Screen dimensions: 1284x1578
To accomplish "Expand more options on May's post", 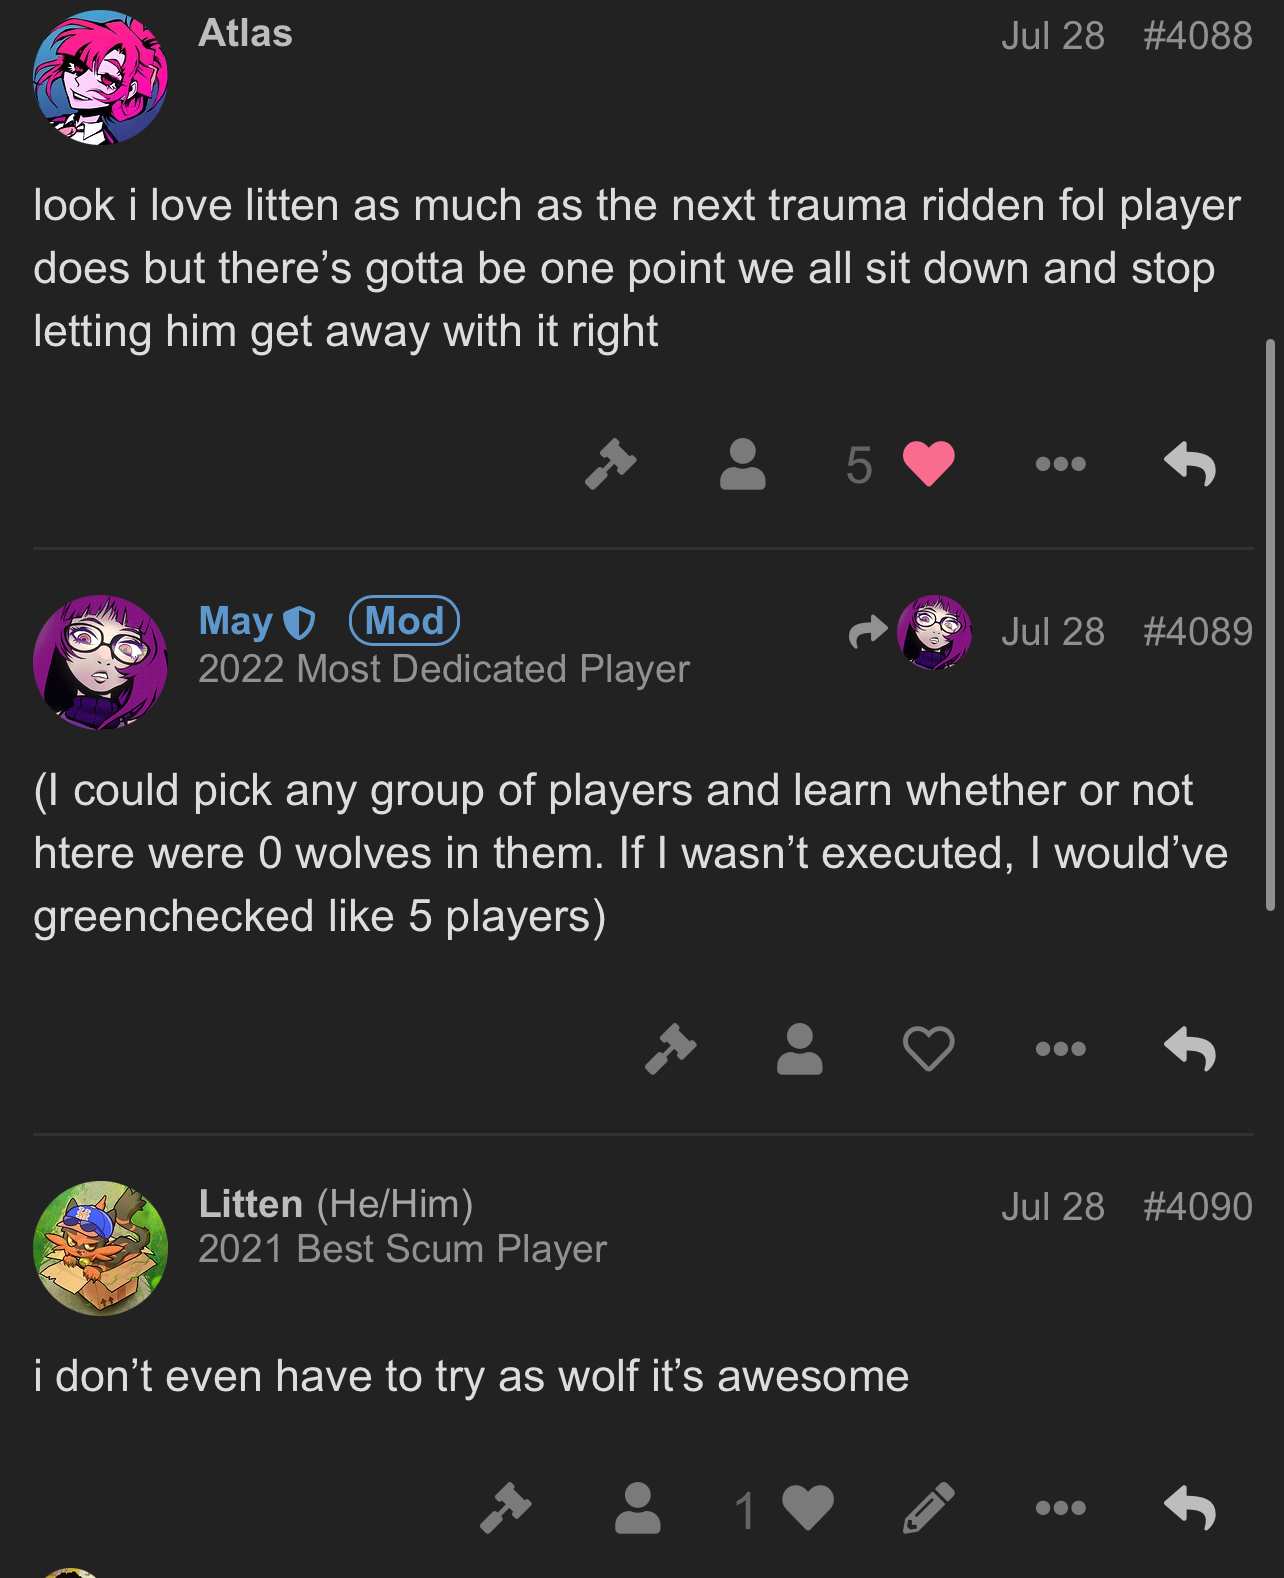I will pyautogui.click(x=1060, y=1049).
